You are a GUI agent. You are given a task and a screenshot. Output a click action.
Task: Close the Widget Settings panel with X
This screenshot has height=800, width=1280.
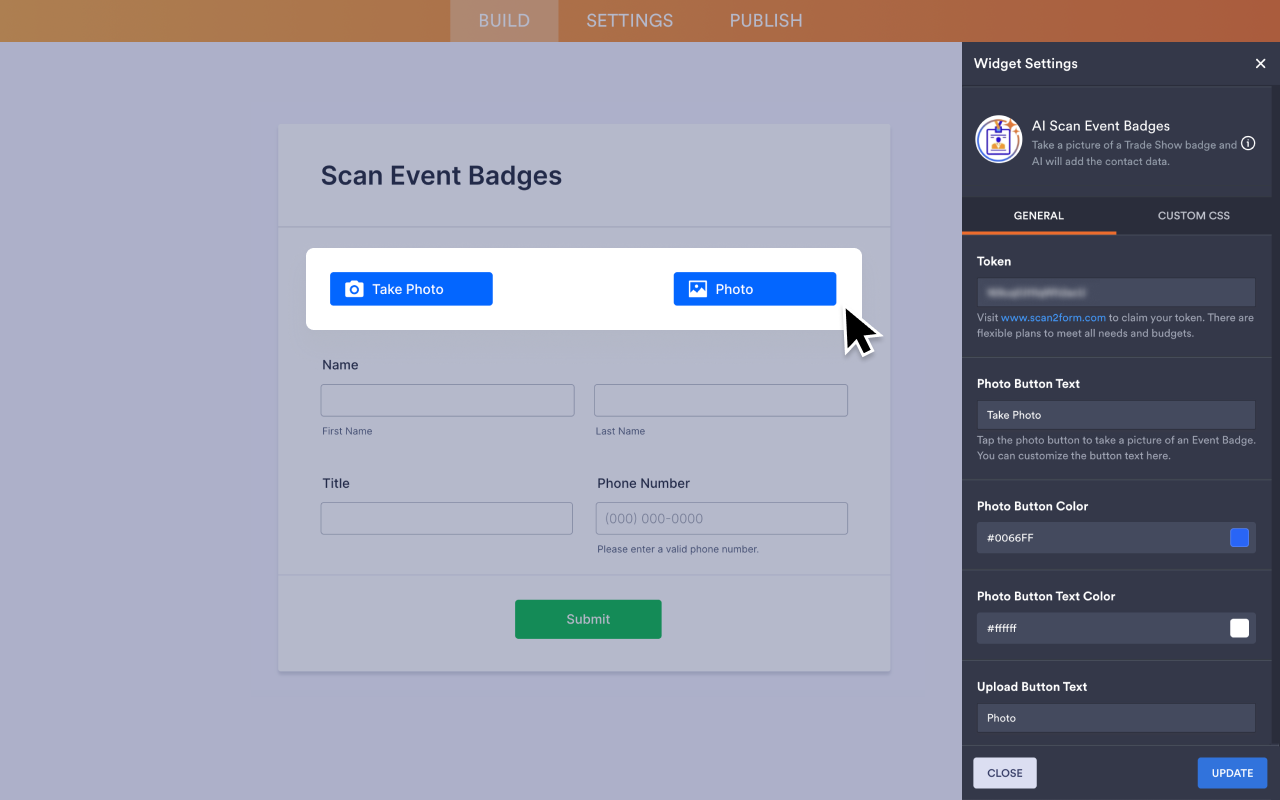coord(1260,63)
